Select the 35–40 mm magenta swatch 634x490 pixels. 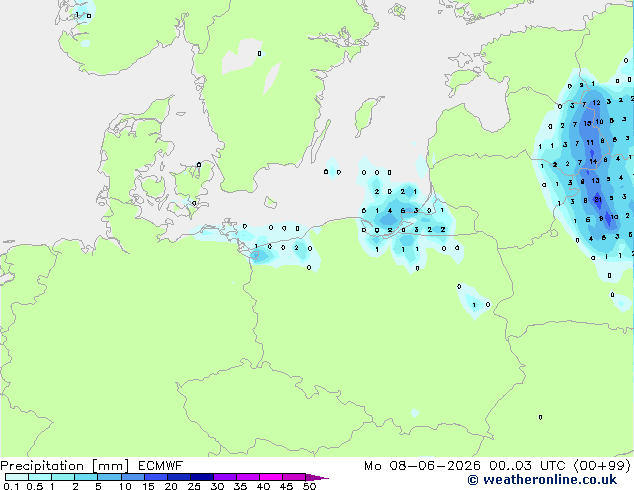(x=248, y=477)
